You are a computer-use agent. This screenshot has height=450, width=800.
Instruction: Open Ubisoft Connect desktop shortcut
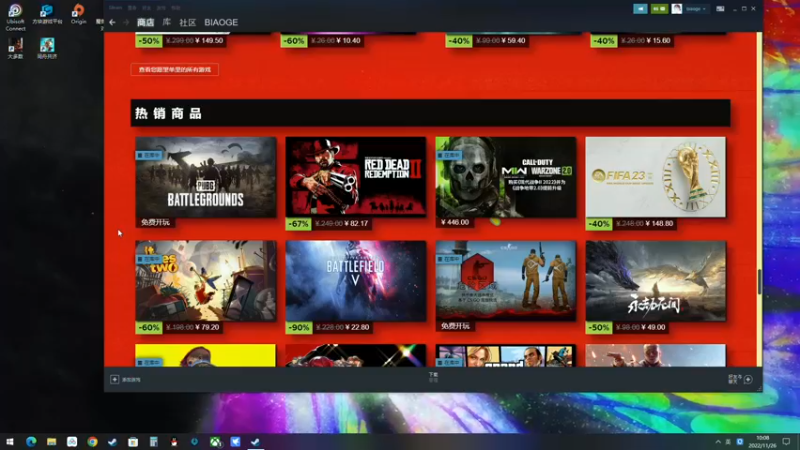[15, 17]
